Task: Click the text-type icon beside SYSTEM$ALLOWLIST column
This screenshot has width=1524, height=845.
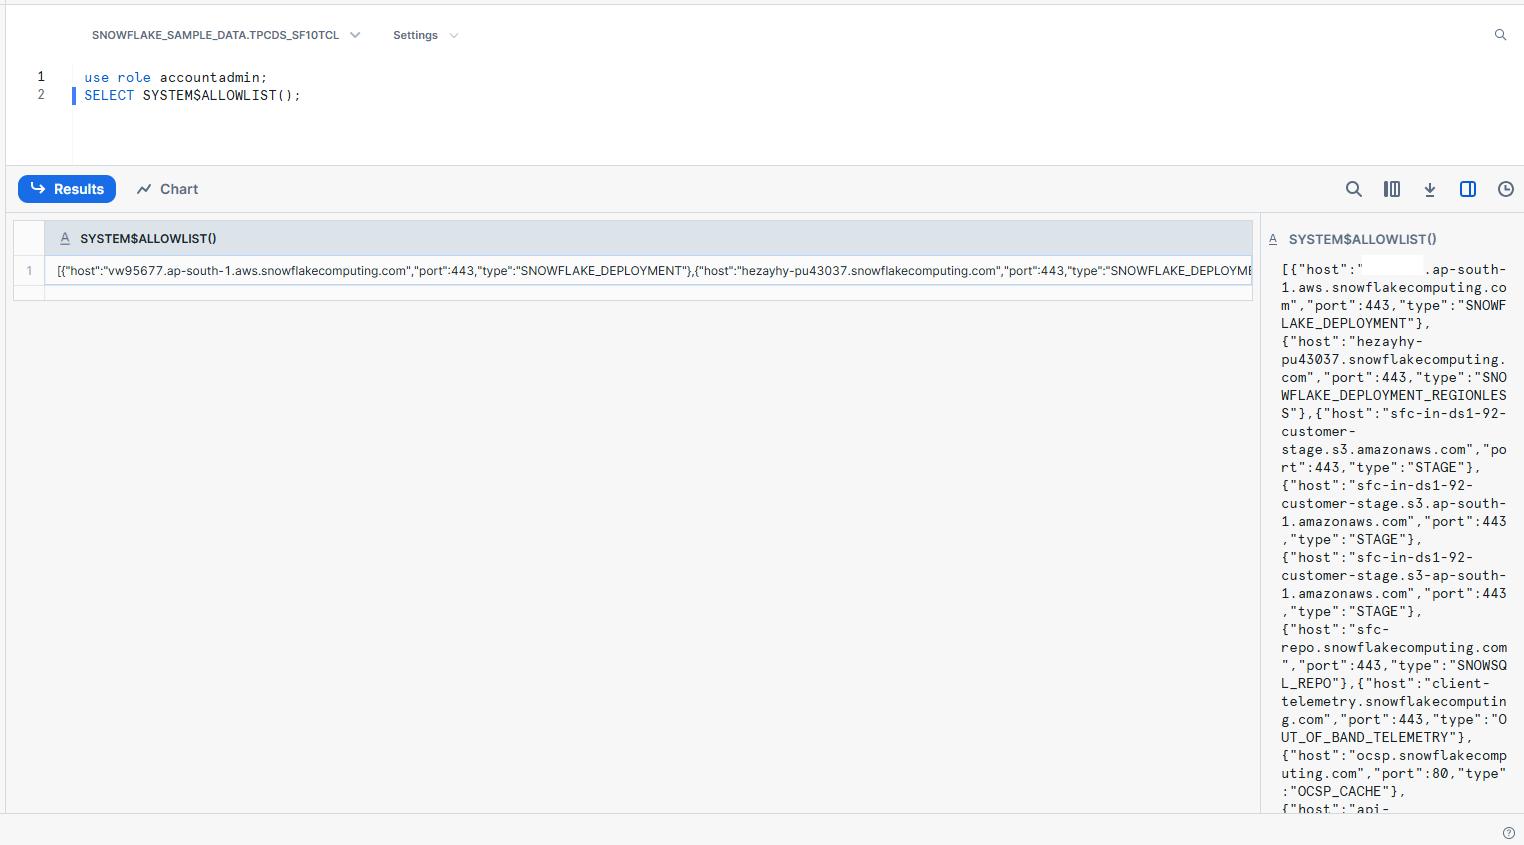Action: 65,238
